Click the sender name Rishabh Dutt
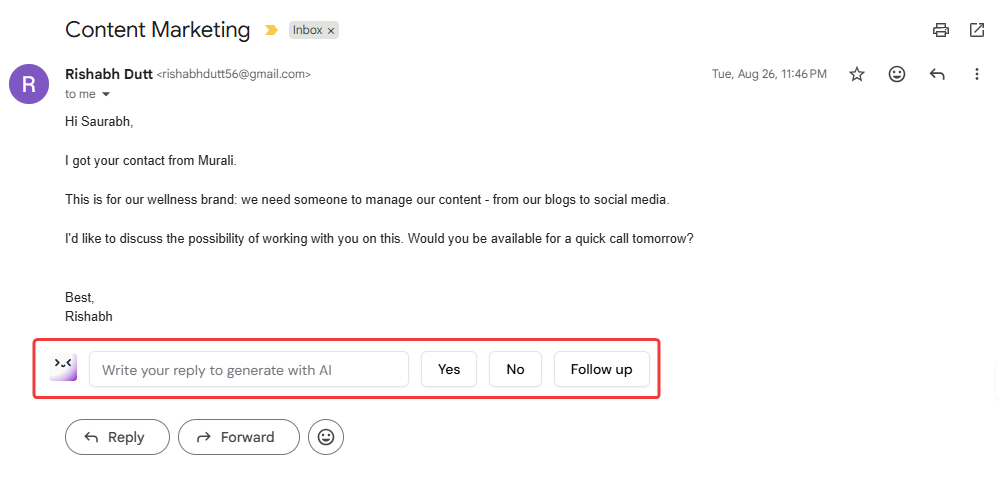The width and height of the screenshot is (1001, 478). [108, 74]
